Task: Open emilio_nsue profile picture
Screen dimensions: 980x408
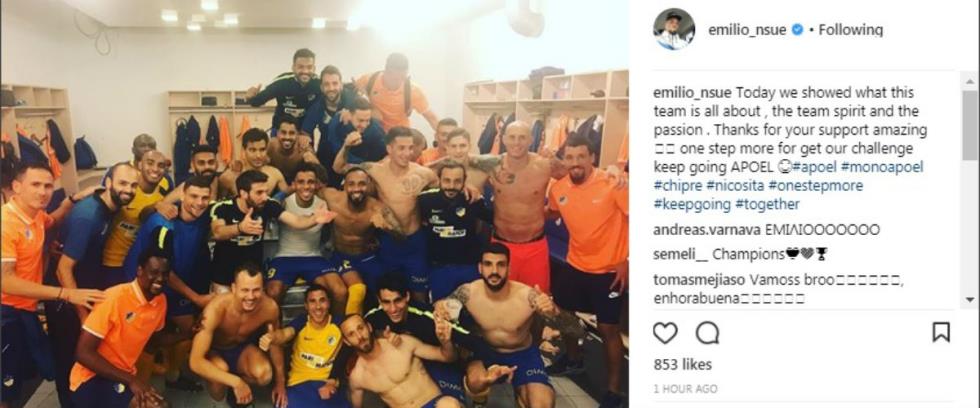Action: coord(674,29)
